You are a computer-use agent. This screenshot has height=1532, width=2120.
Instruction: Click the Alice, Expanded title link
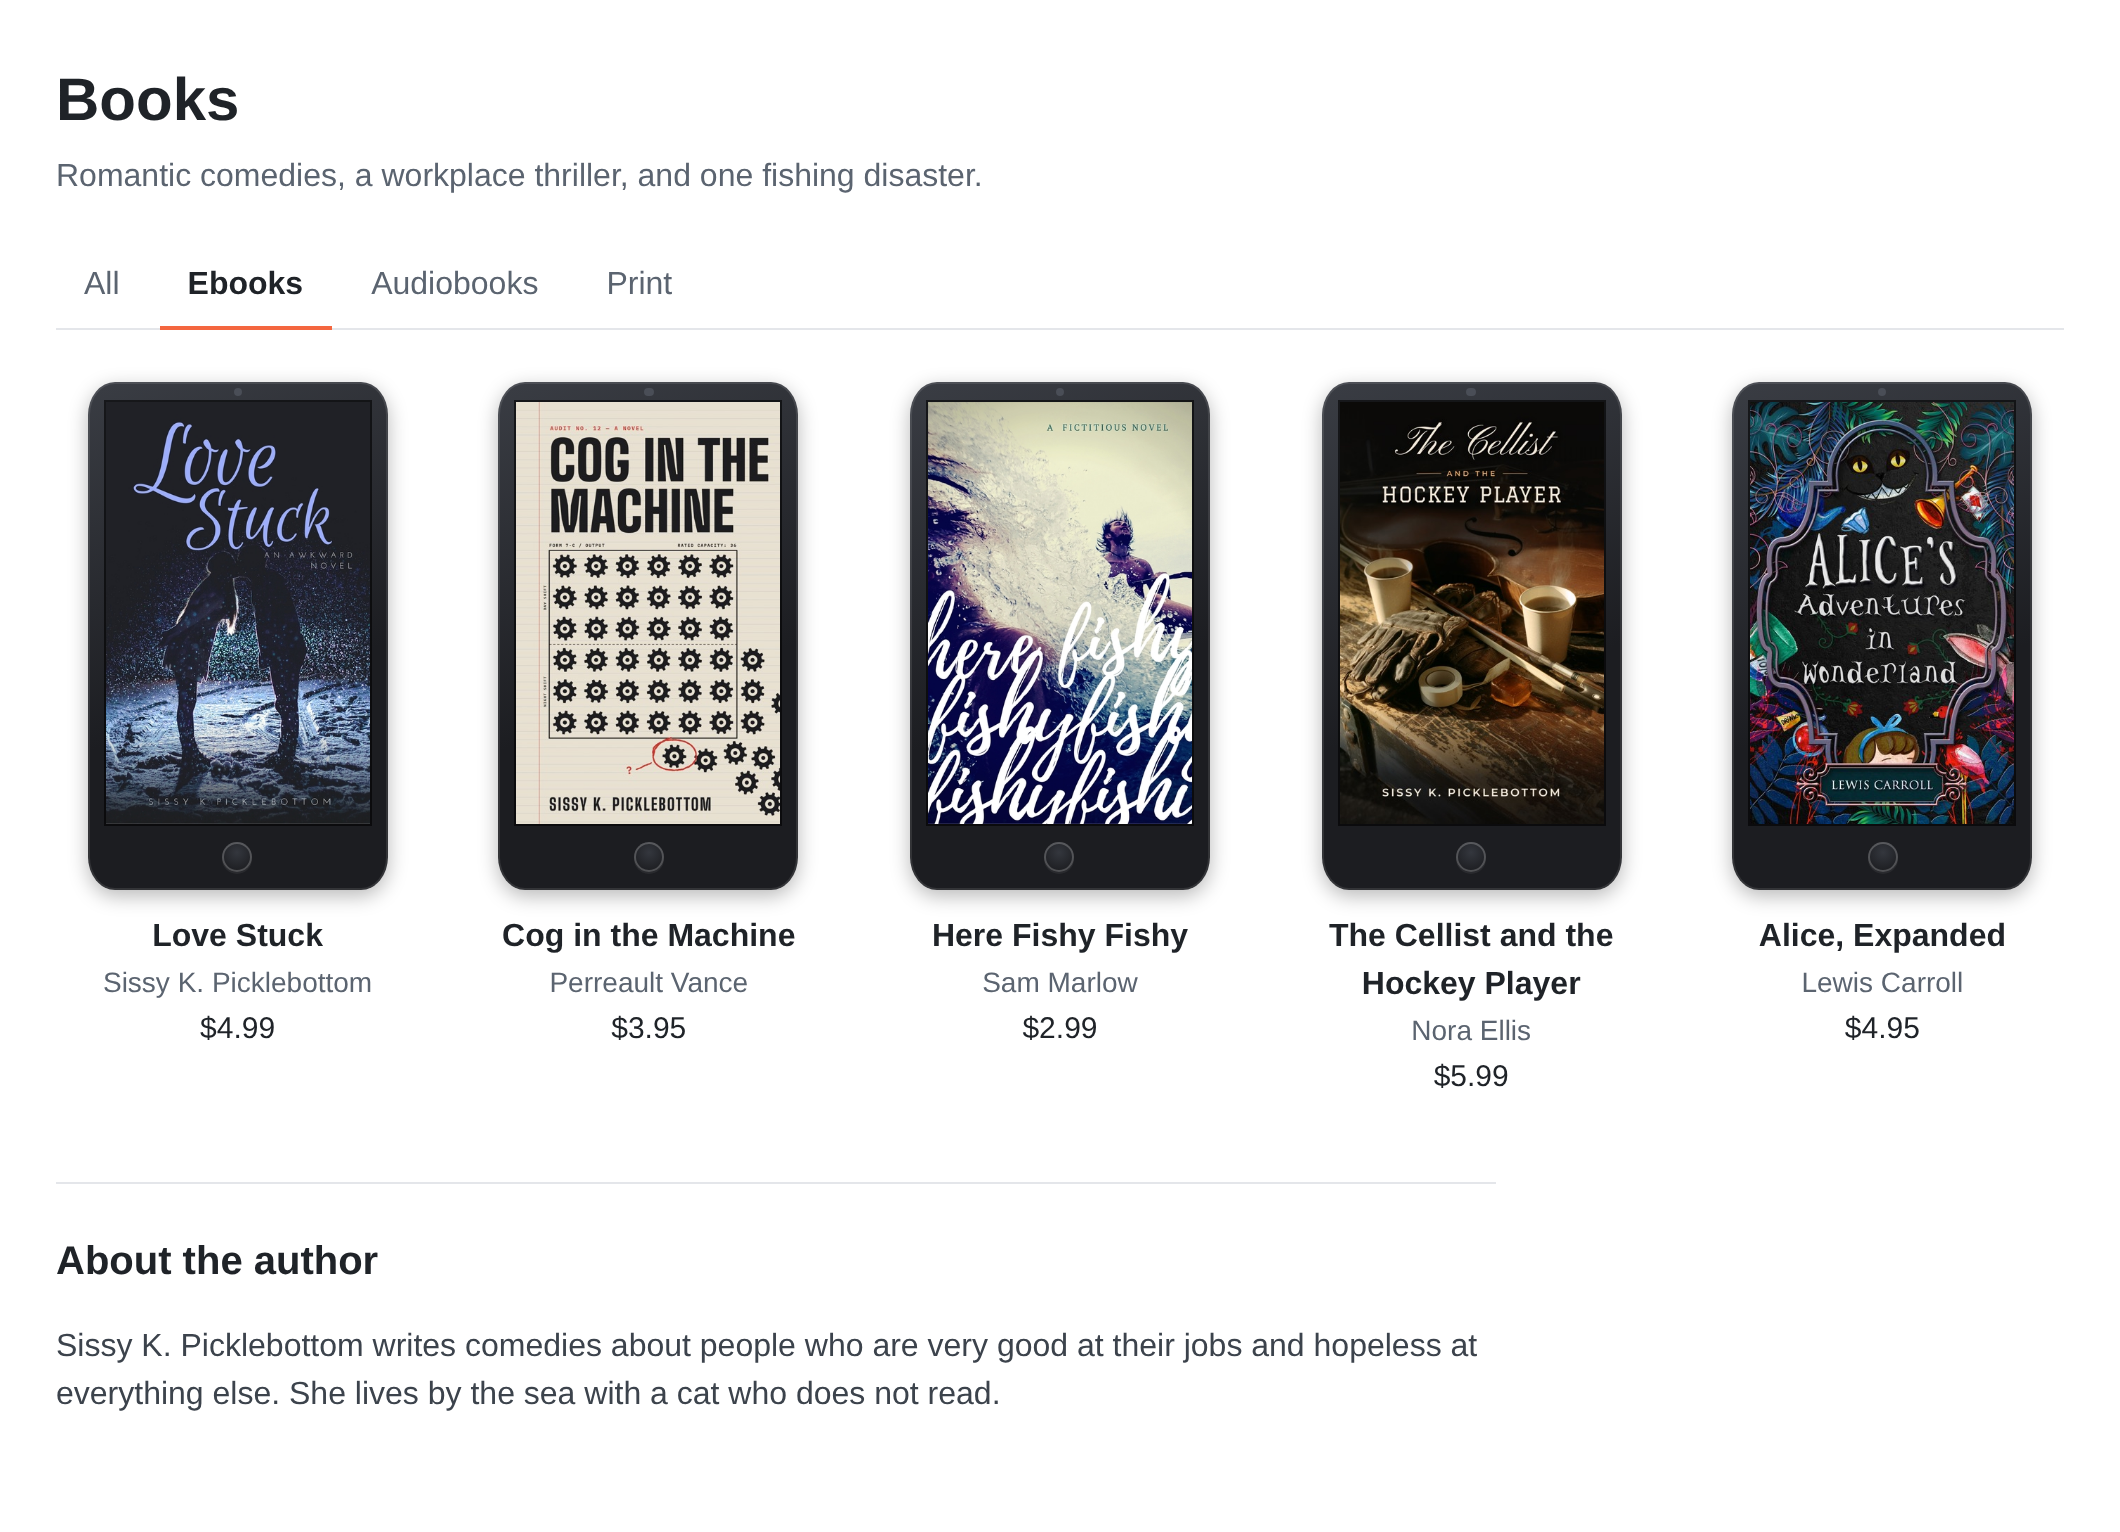(x=1882, y=935)
